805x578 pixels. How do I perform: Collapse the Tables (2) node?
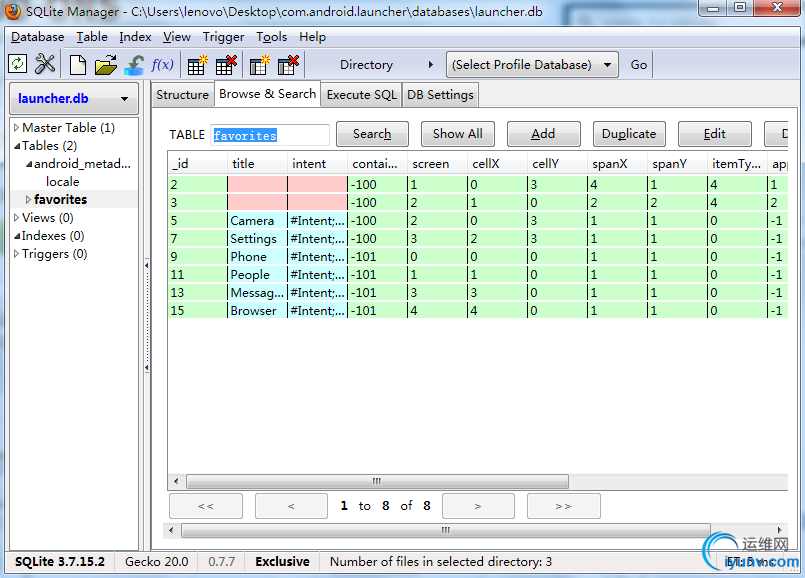click(x=16, y=146)
